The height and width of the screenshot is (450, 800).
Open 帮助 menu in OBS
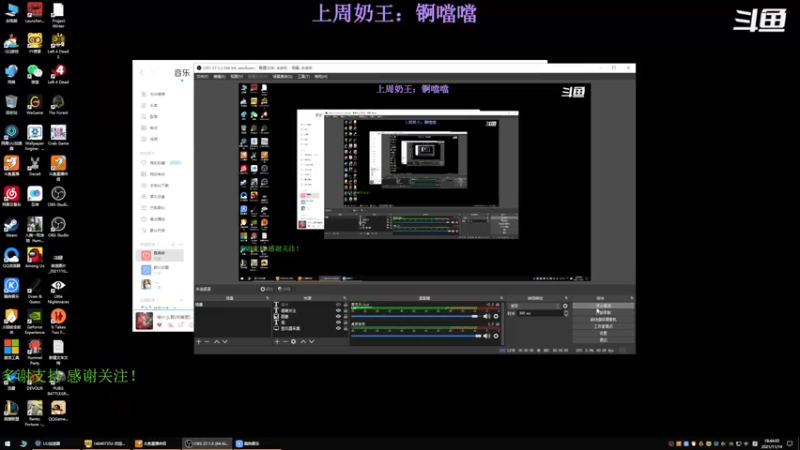pos(321,77)
